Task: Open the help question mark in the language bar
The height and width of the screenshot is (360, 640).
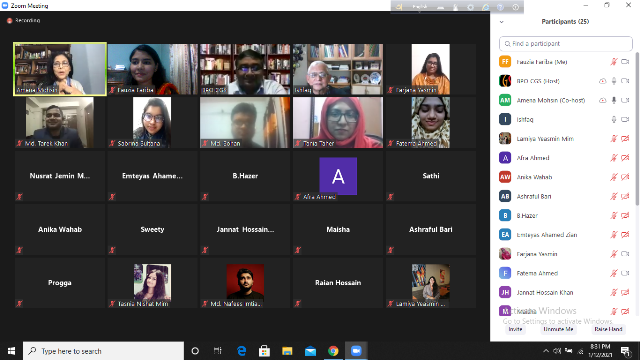Action: tap(500, 7)
